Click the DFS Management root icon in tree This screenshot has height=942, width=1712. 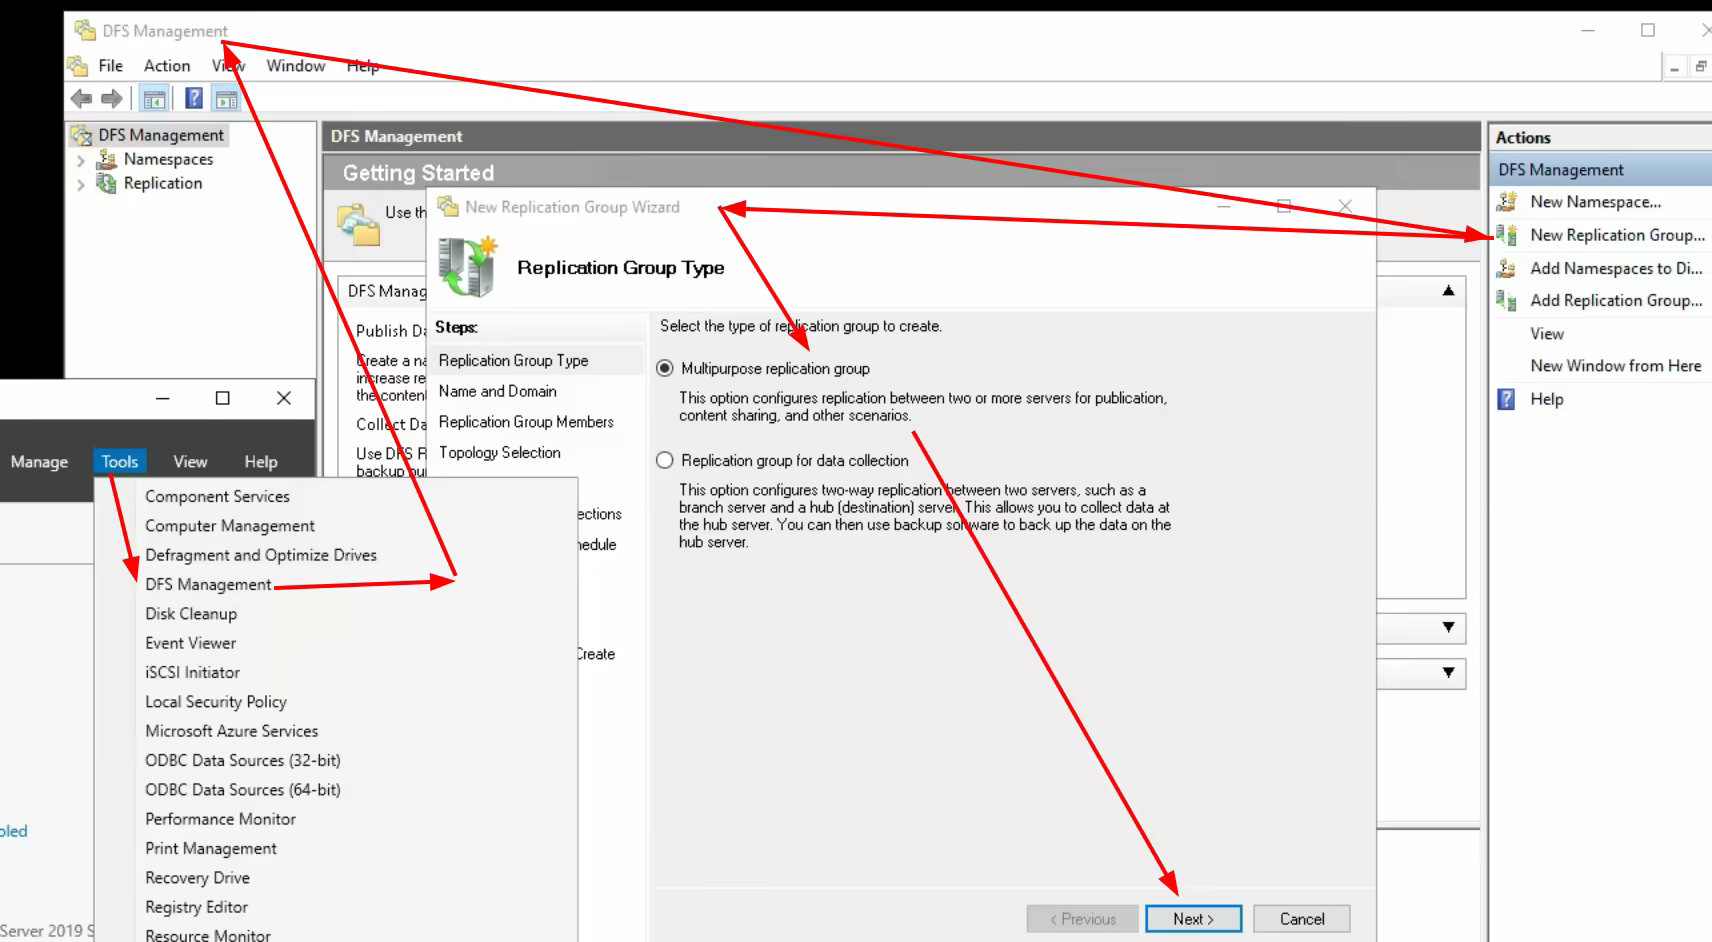(81, 135)
